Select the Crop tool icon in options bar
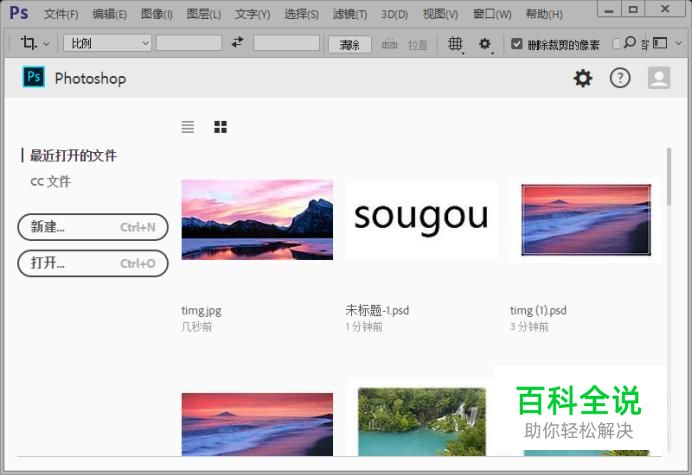 pos(28,43)
